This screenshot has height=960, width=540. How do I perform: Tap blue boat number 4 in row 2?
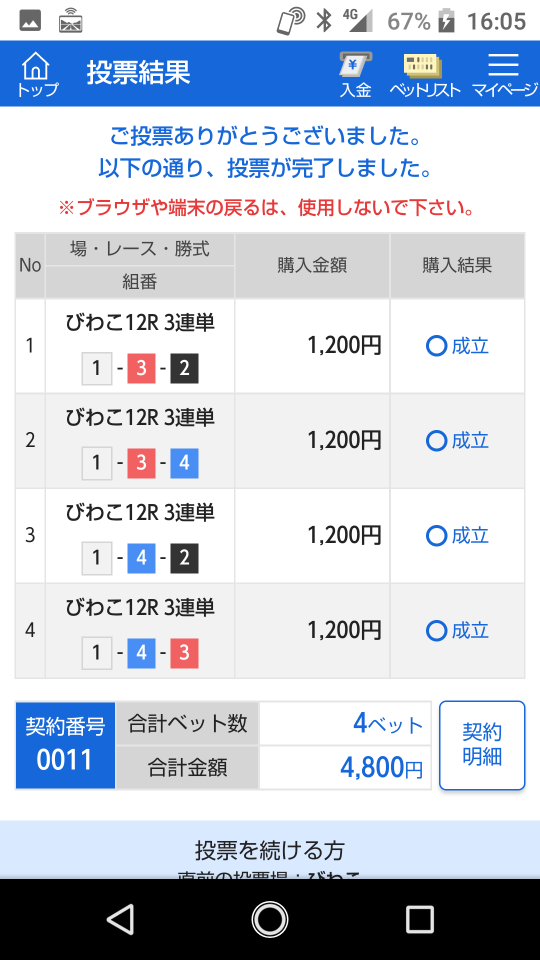pos(184,464)
